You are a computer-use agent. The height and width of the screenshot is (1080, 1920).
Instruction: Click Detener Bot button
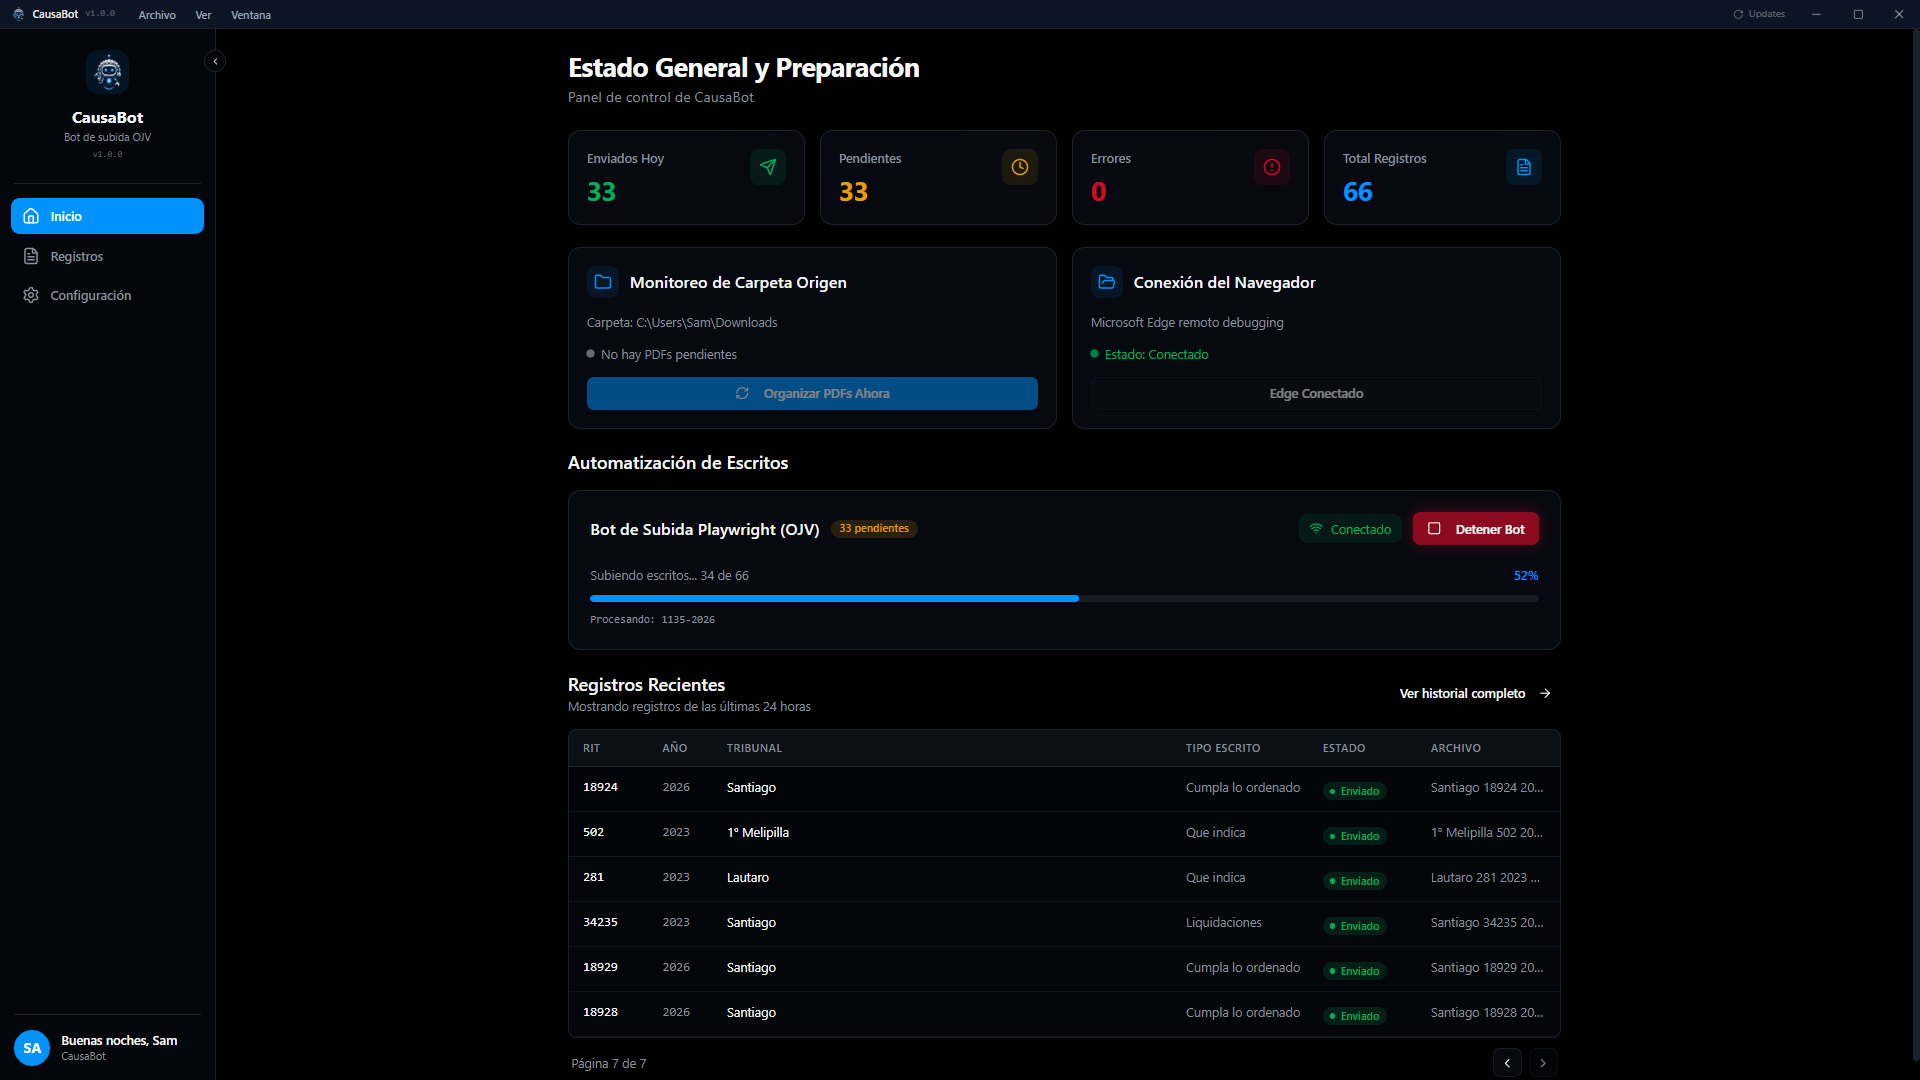point(1475,529)
